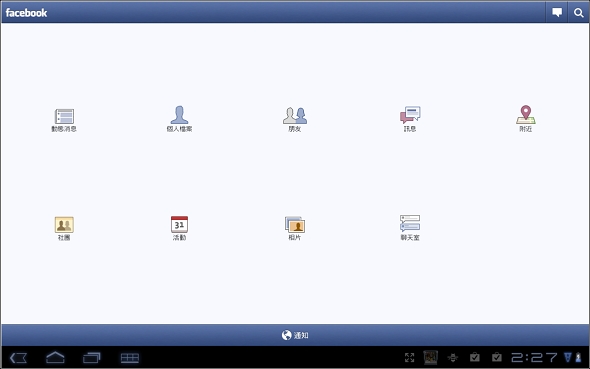Click the fullscreen expand arrows icon
Screen dimensions: 590x369
409,357
